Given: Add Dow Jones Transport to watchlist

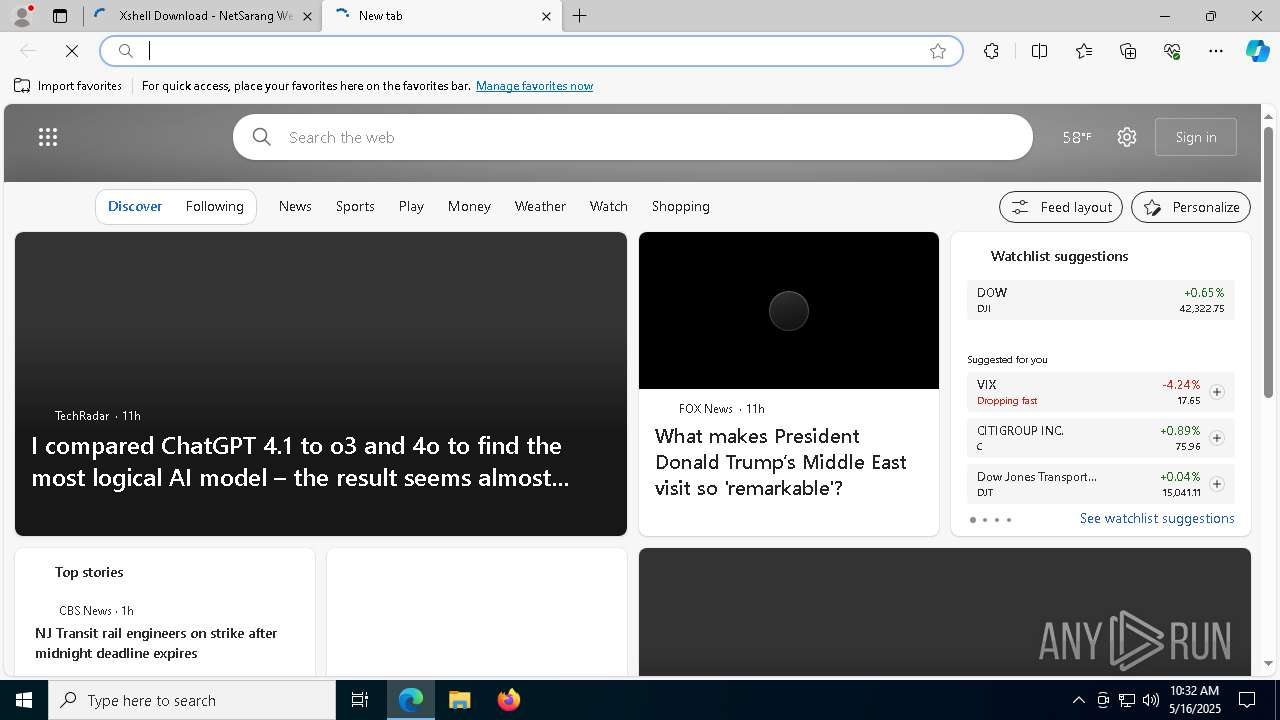Looking at the screenshot, I should (x=1217, y=484).
